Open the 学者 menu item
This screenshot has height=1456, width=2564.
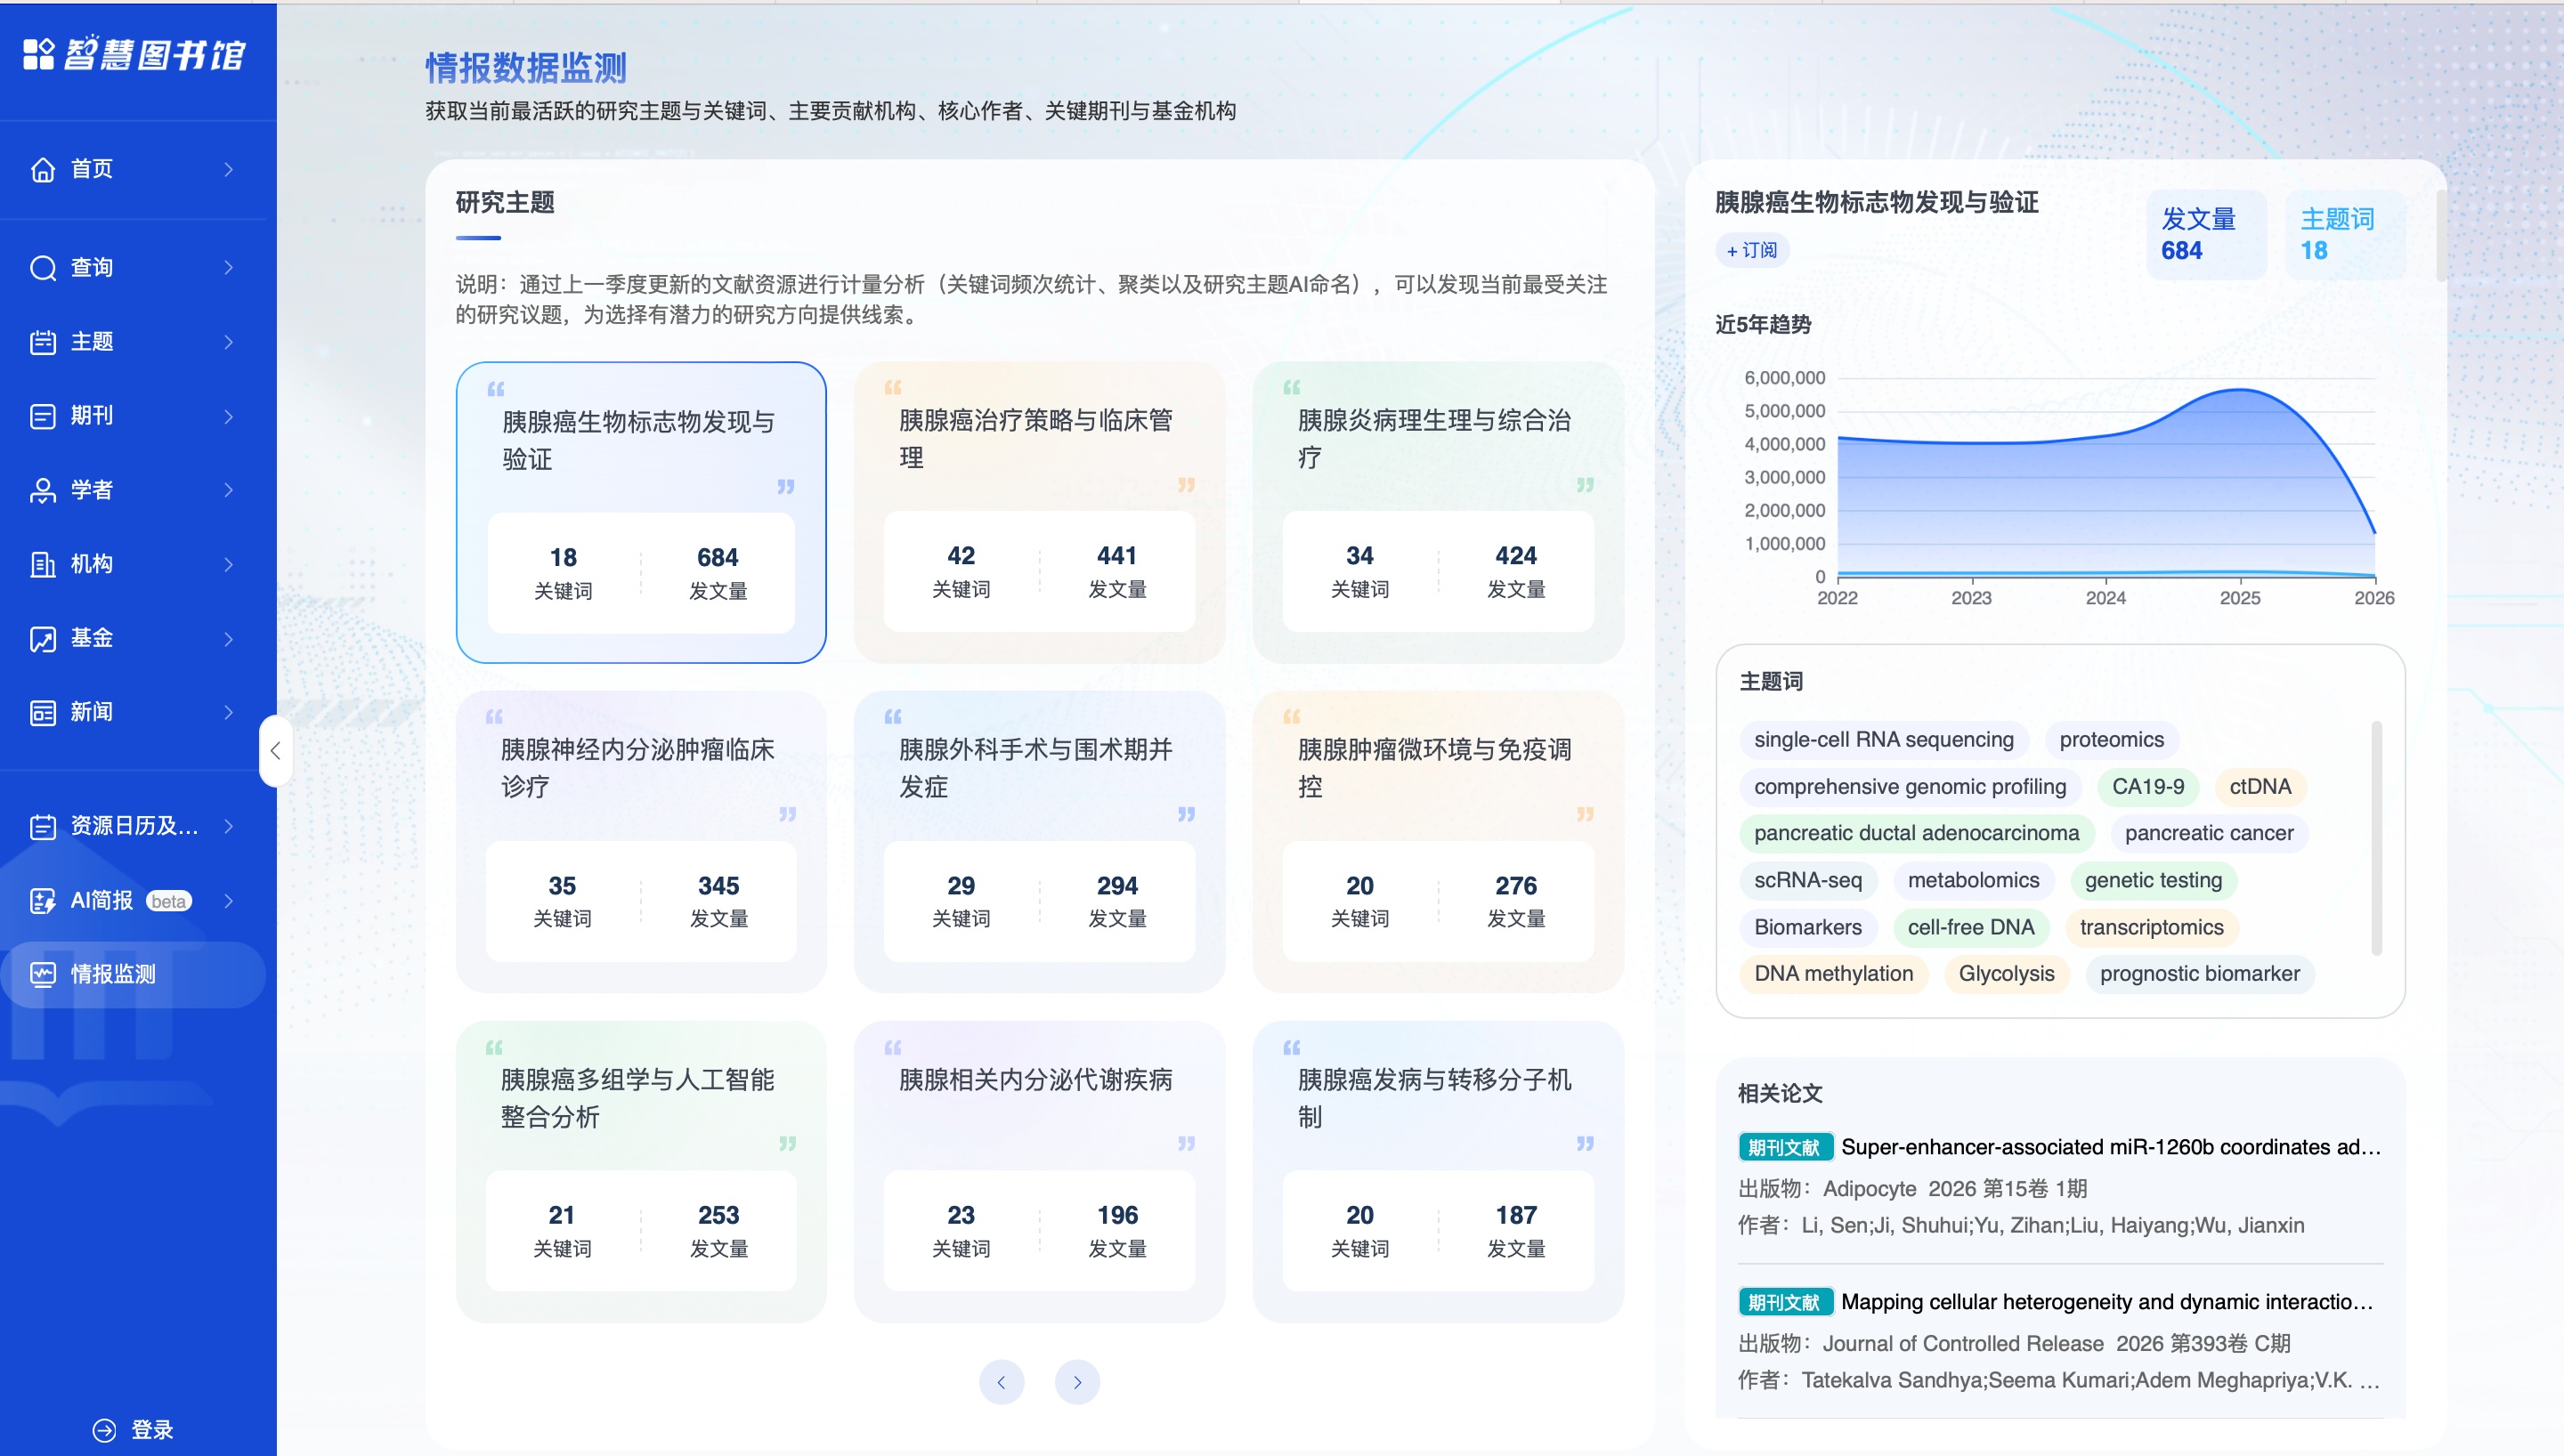pos(133,490)
